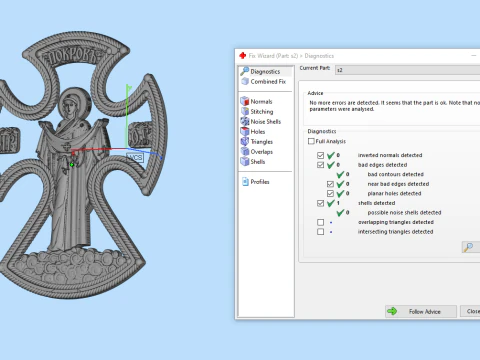Viewport: 480px width, 360px height.
Task: Click the Triangles icon
Action: [245, 141]
